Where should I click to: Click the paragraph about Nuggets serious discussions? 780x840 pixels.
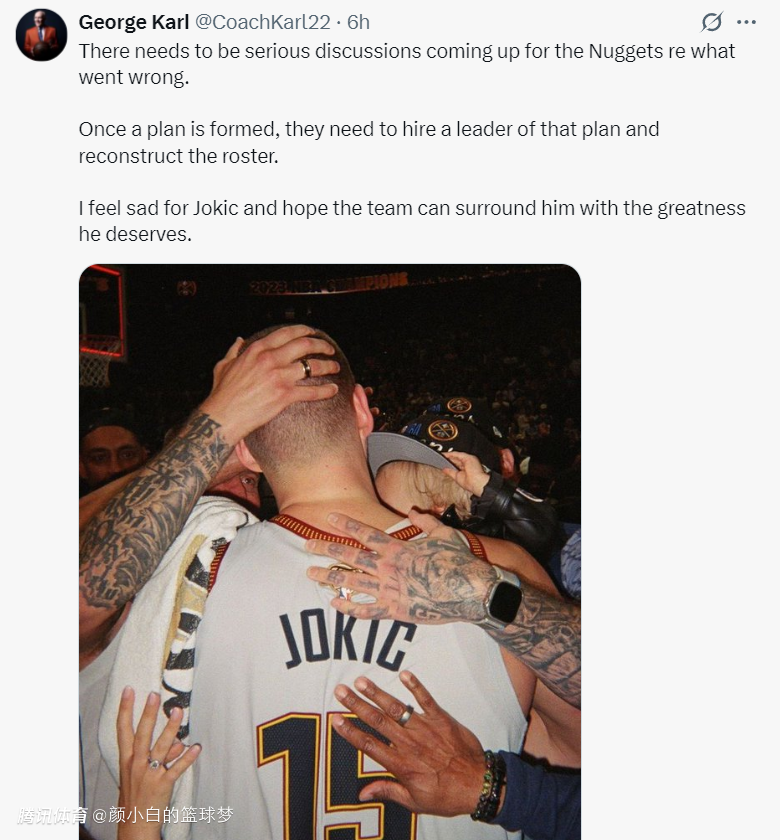coord(407,64)
